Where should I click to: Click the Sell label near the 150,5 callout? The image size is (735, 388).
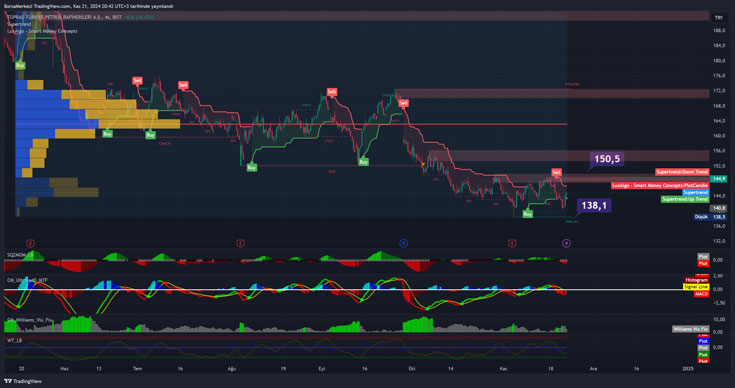click(x=556, y=172)
